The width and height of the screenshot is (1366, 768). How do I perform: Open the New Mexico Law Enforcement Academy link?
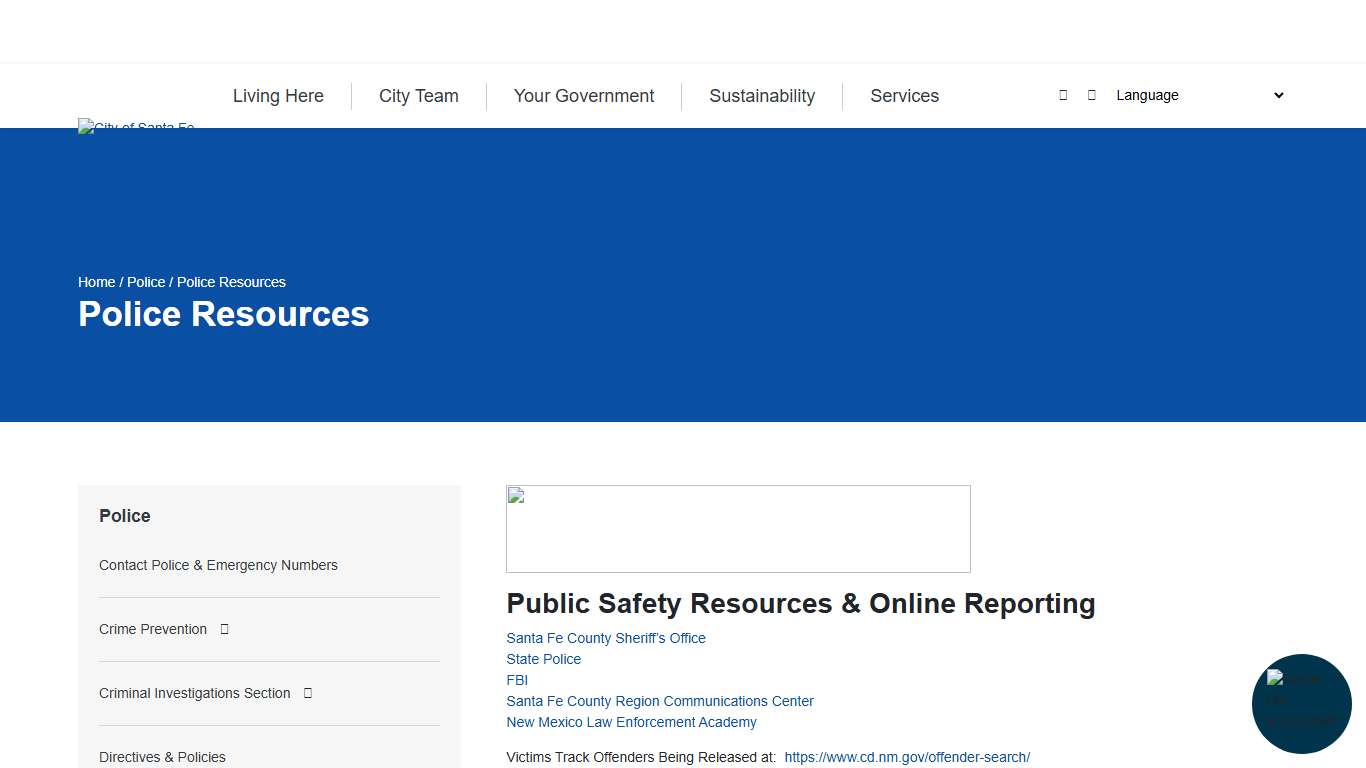[x=631, y=722]
